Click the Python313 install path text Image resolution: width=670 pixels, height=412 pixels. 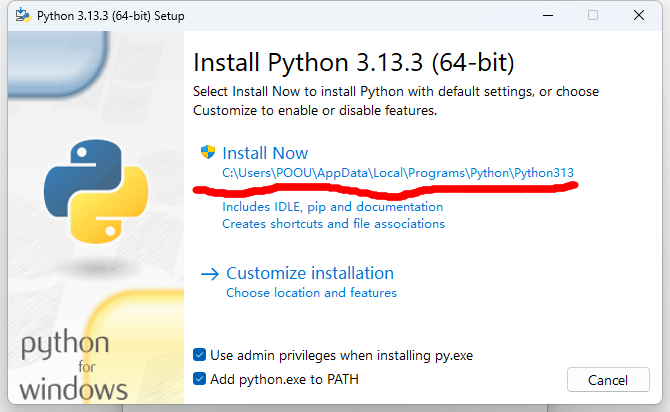(x=398, y=173)
